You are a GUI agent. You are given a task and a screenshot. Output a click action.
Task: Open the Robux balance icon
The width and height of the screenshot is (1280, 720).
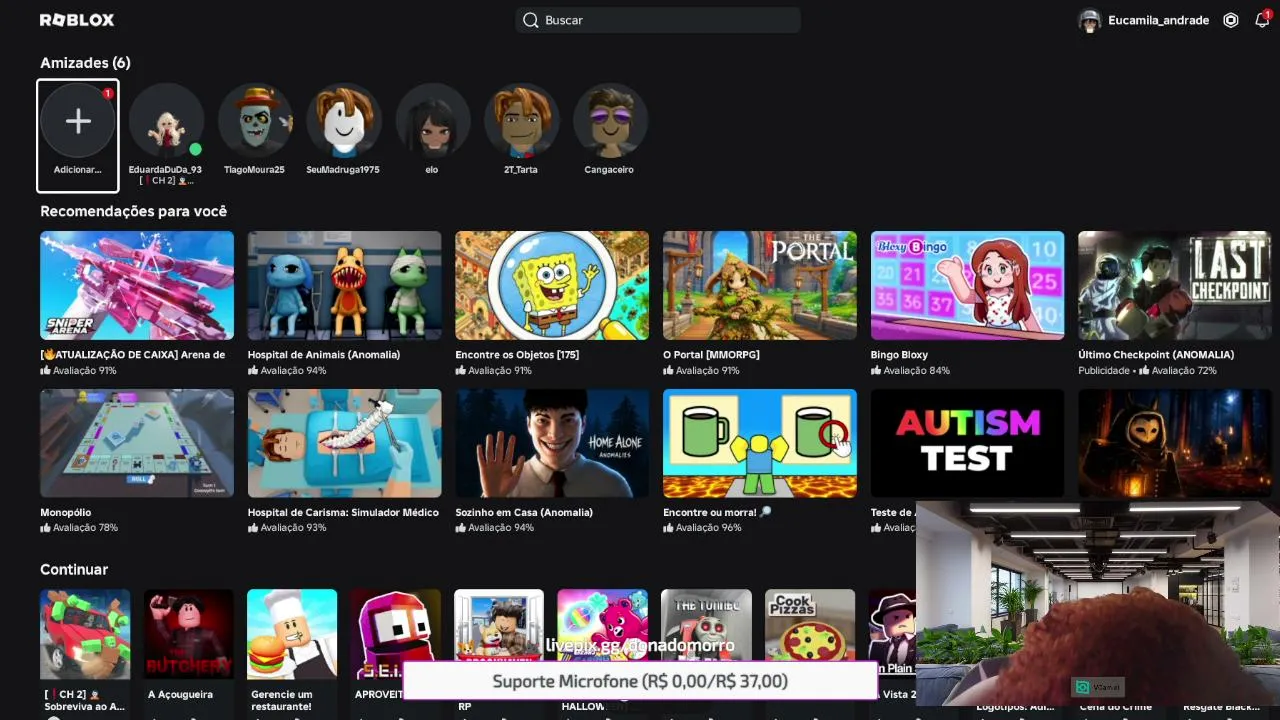1231,20
